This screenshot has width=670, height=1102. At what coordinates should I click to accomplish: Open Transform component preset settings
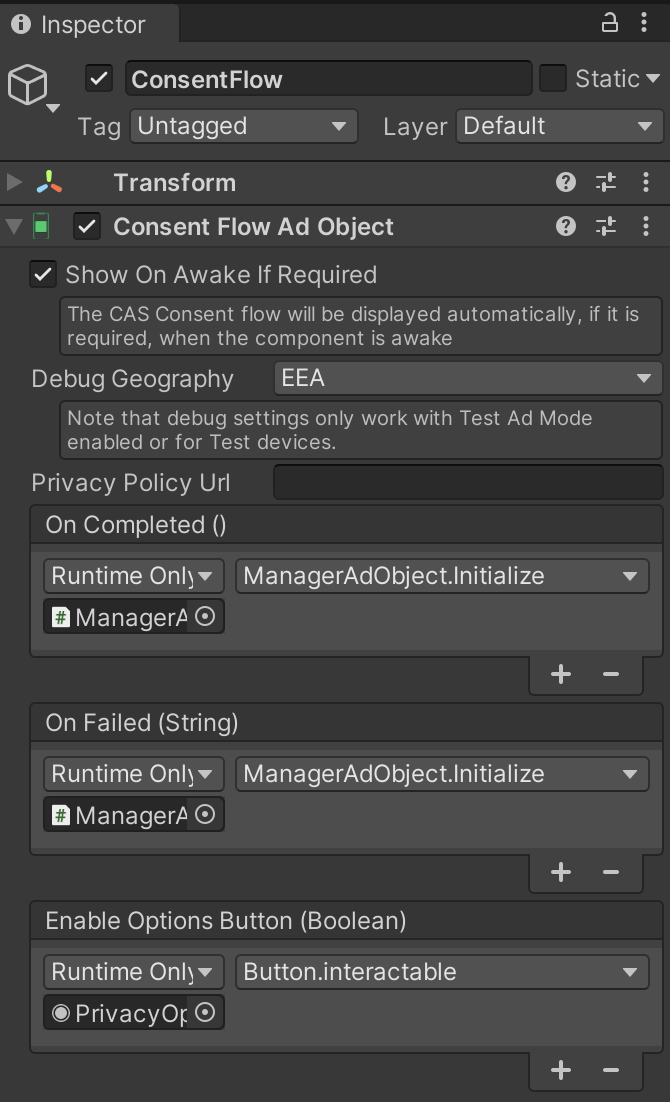(x=606, y=182)
